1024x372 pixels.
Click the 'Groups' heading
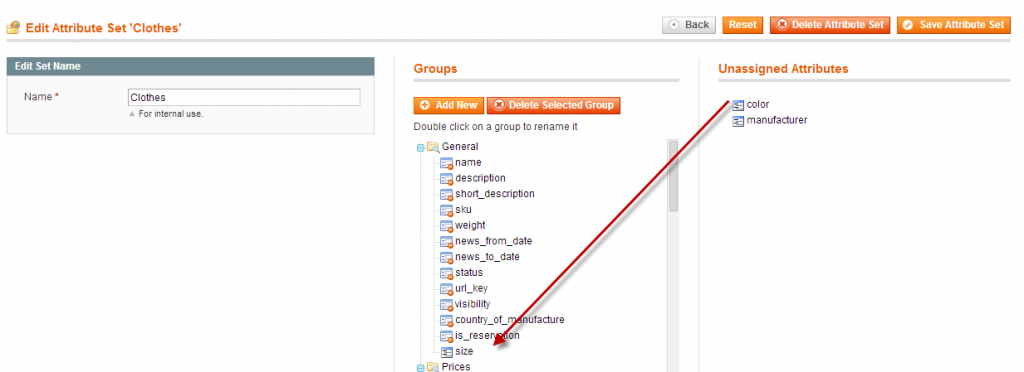pyautogui.click(x=435, y=69)
